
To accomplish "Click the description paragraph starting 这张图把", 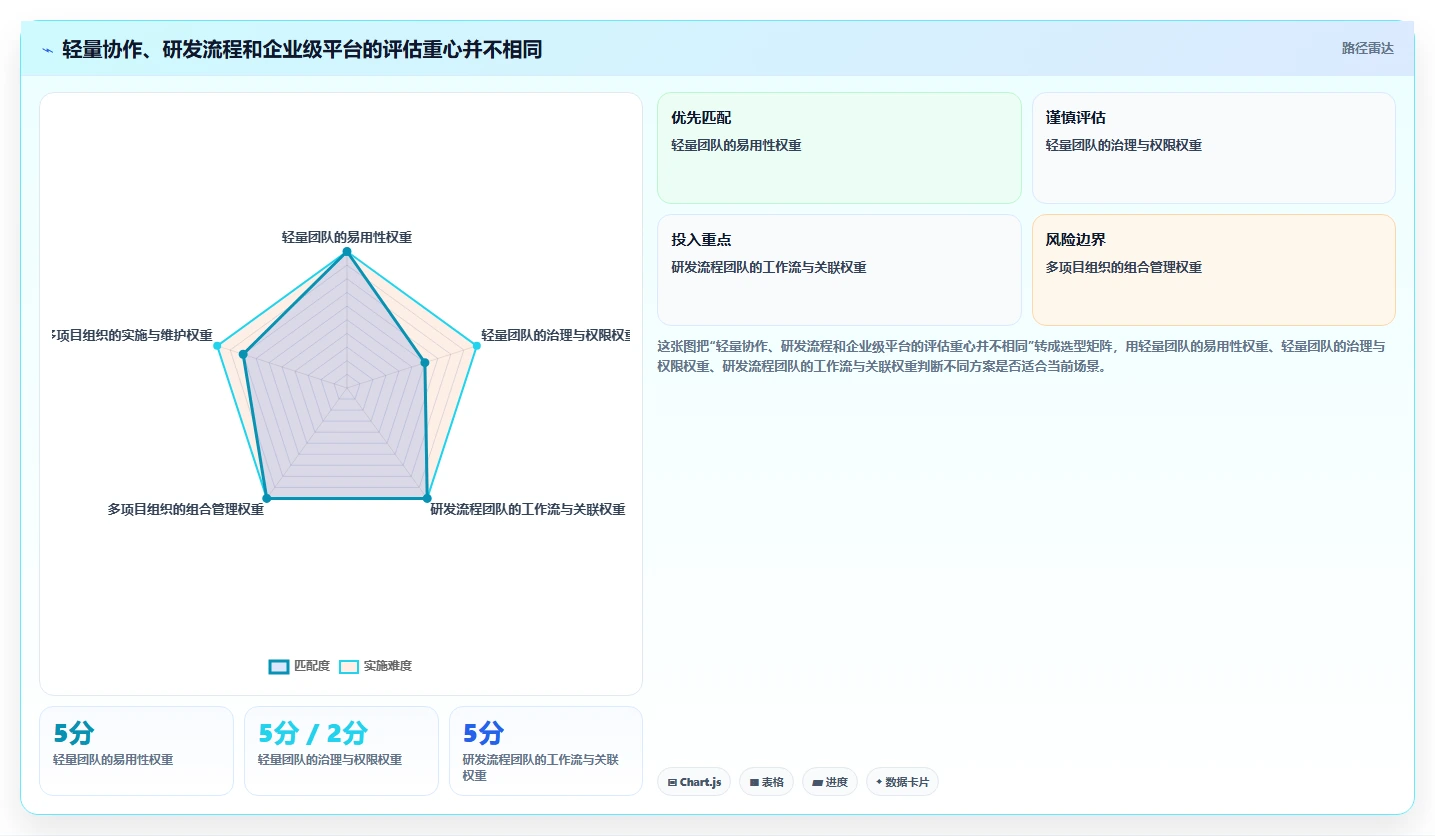I will pyautogui.click(x=1021, y=356).
